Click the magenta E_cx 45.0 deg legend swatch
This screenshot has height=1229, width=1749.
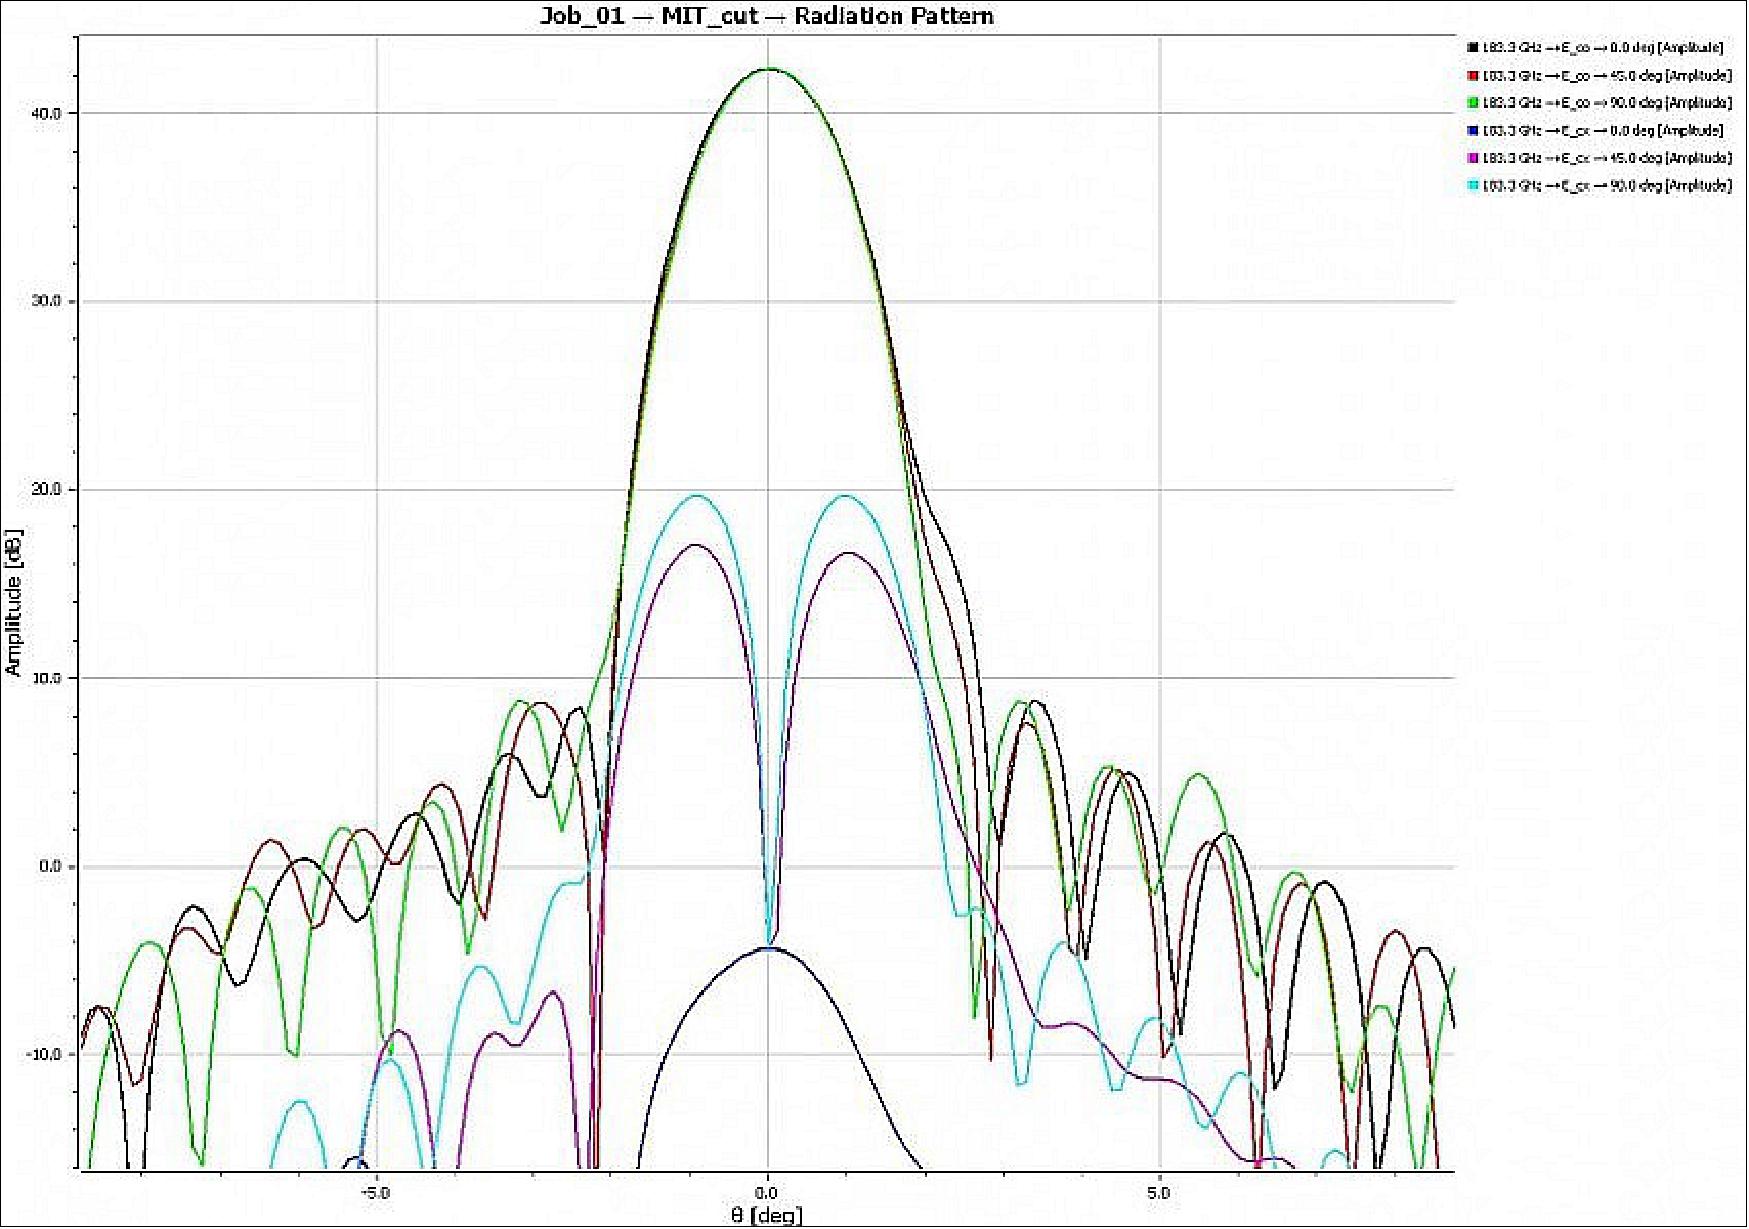tap(1472, 158)
